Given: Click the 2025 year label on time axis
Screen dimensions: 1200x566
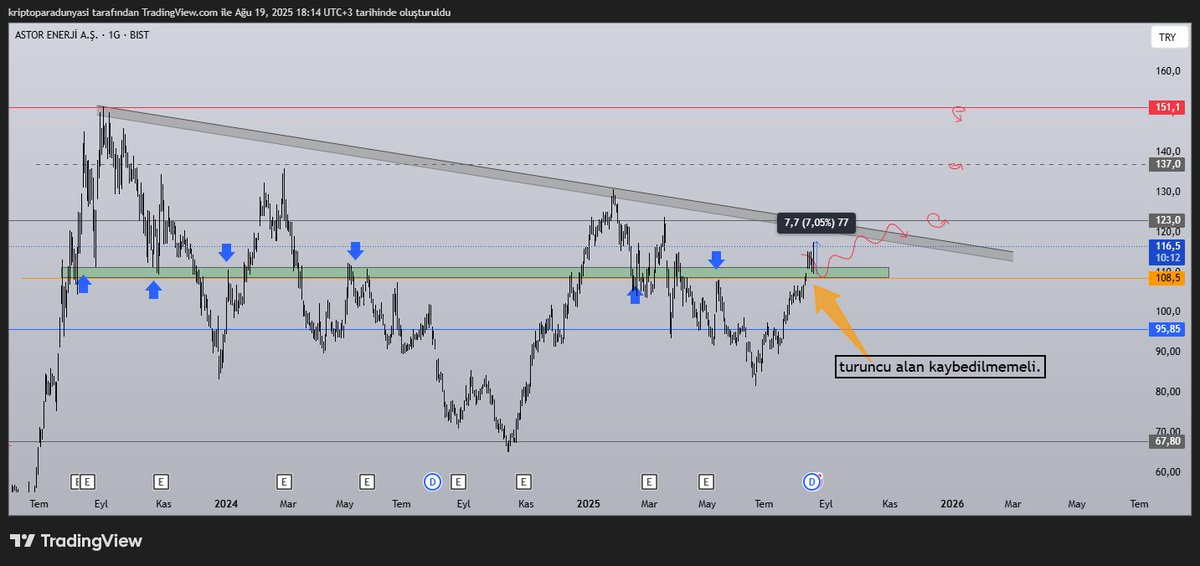Looking at the screenshot, I should click(x=588, y=504).
